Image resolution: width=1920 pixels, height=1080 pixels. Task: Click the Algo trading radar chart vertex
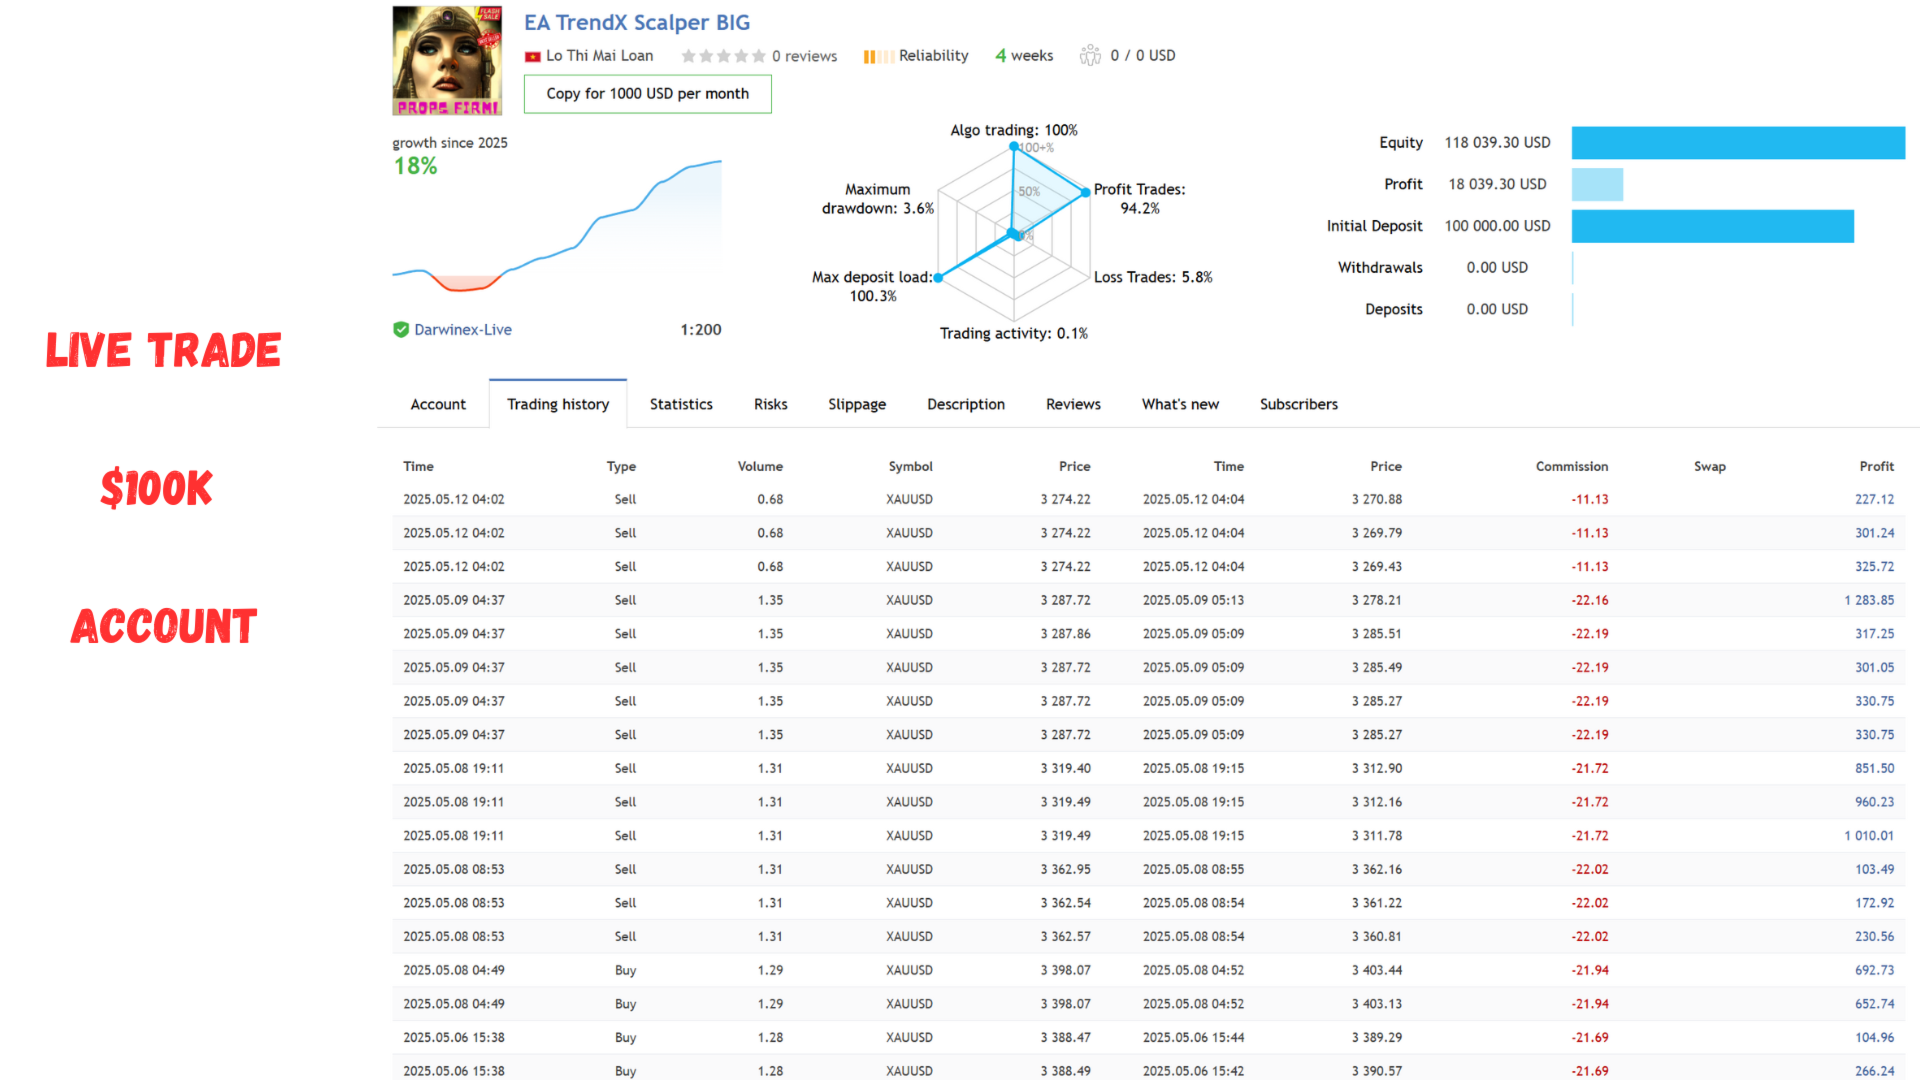pyautogui.click(x=1013, y=146)
